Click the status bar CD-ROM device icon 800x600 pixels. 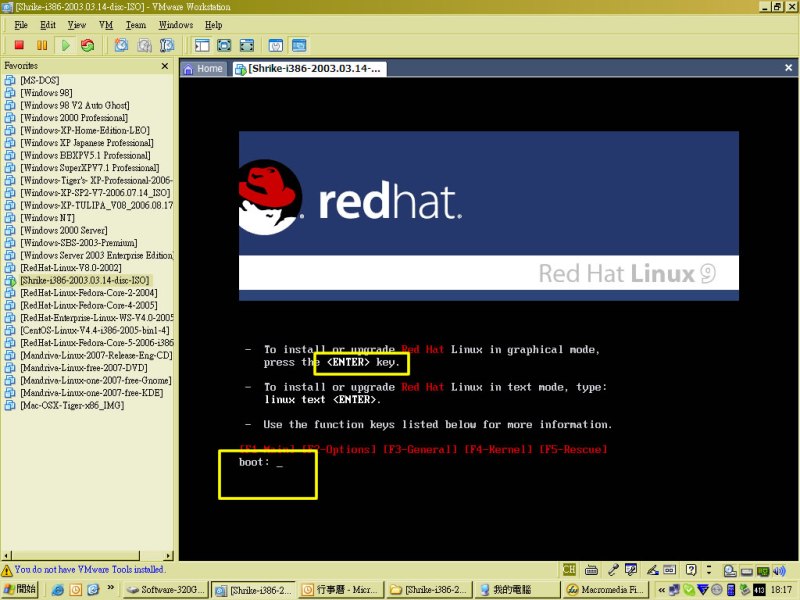730,571
